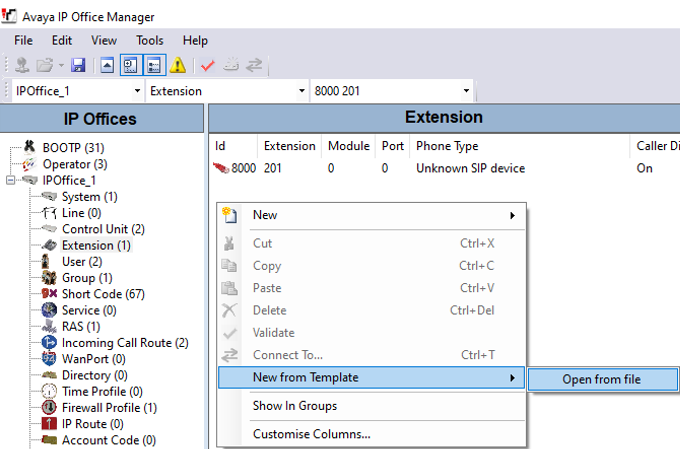Click the Save Configuration floppy disk icon

click(x=78, y=66)
